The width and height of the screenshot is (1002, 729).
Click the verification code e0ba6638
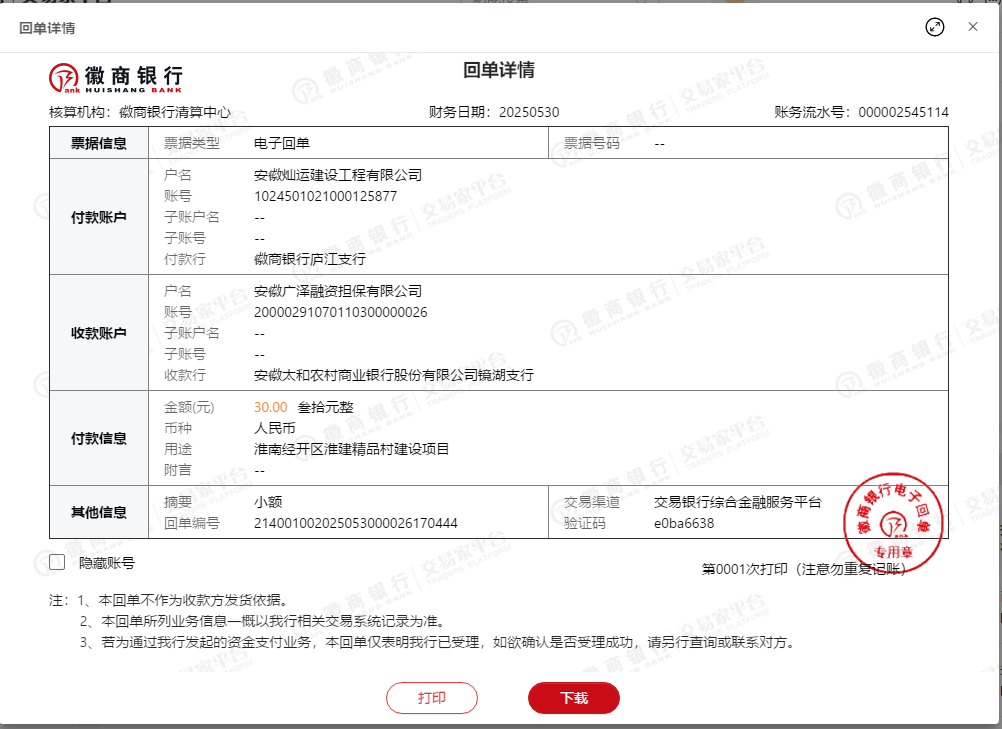point(683,523)
